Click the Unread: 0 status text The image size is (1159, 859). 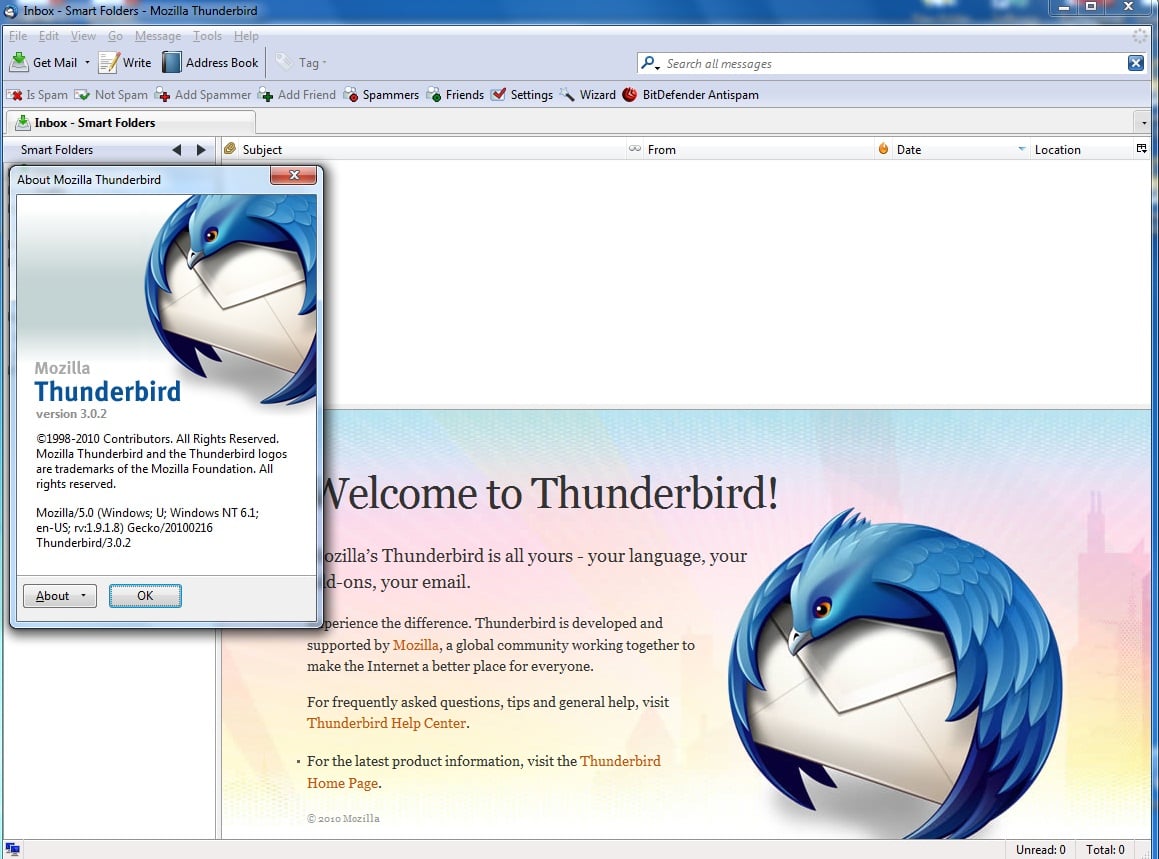point(1041,850)
